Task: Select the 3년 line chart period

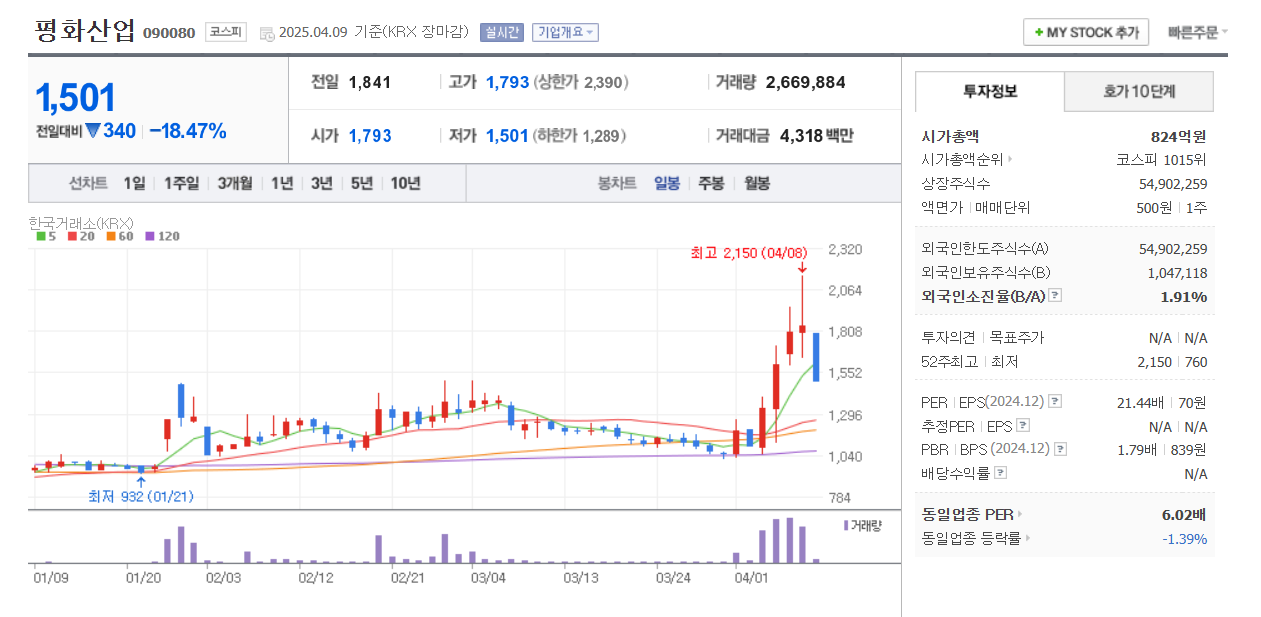Action: point(321,183)
